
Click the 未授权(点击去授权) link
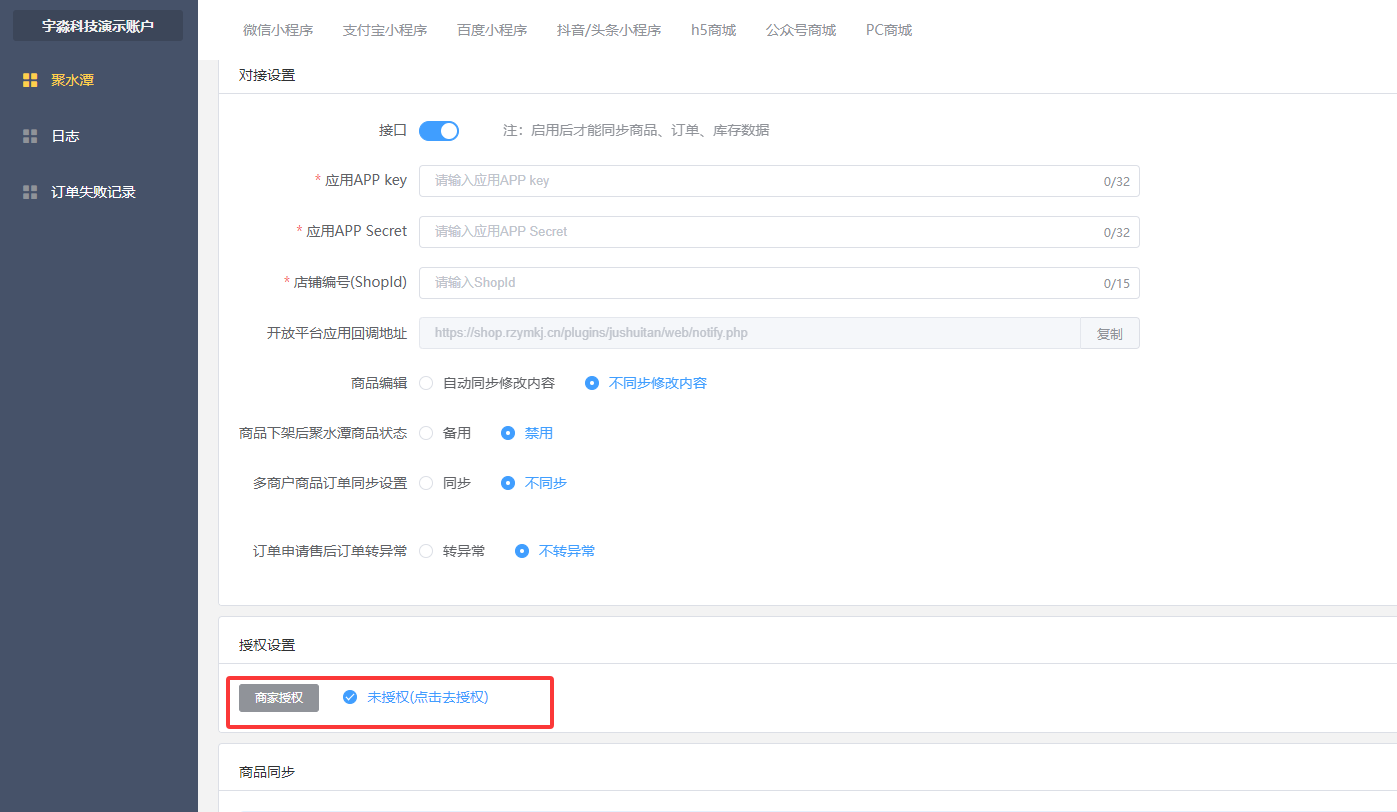(427, 697)
